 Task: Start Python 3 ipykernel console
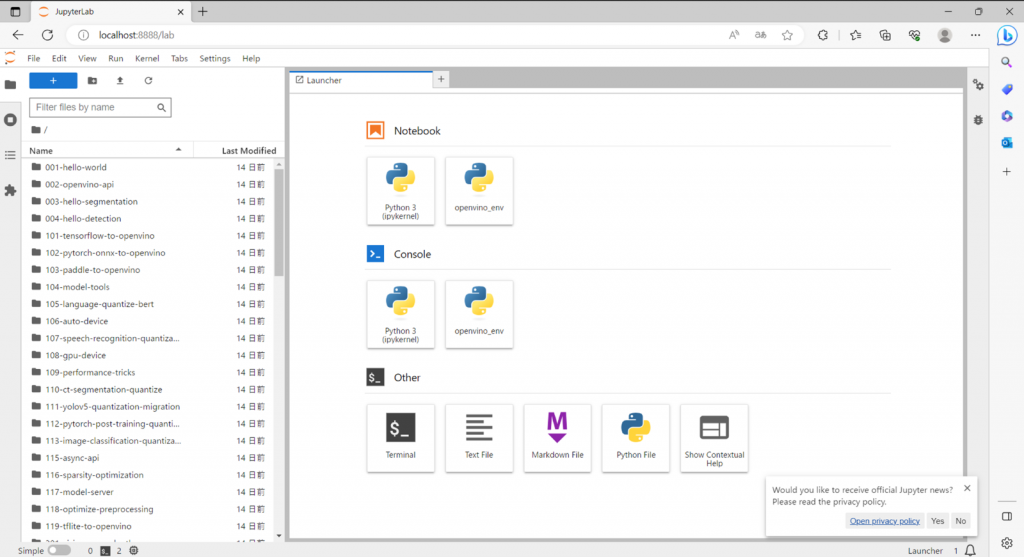tap(400, 314)
